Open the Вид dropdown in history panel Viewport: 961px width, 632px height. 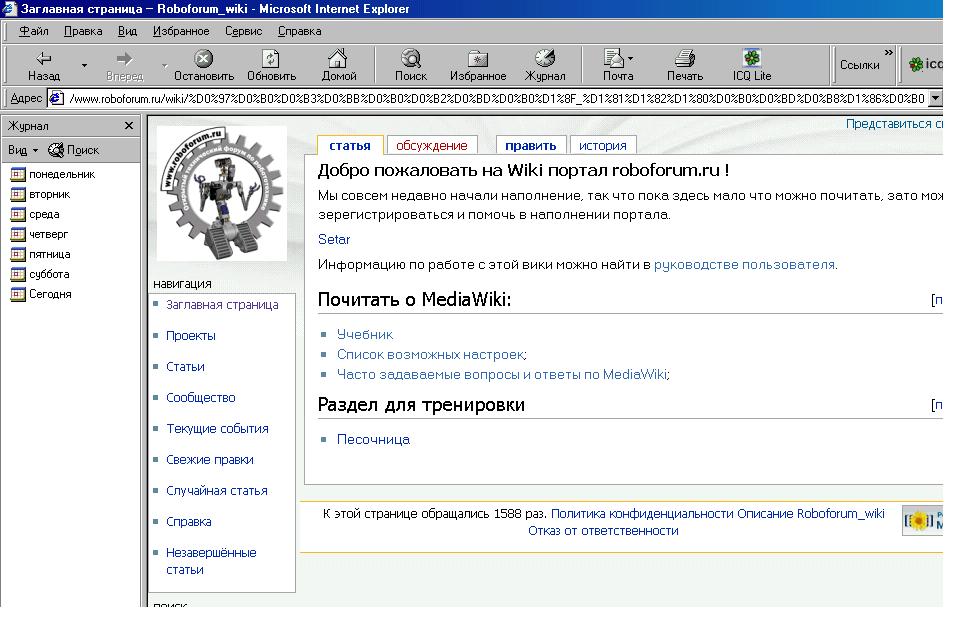pyautogui.click(x=22, y=150)
